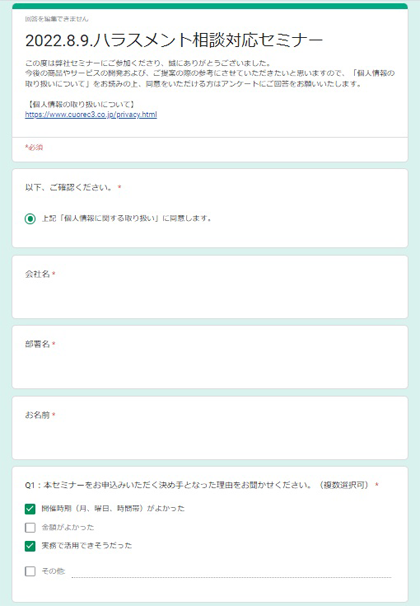The height and width of the screenshot is (606, 420).
Task: Check the その他 checkbox
Action: point(30,571)
